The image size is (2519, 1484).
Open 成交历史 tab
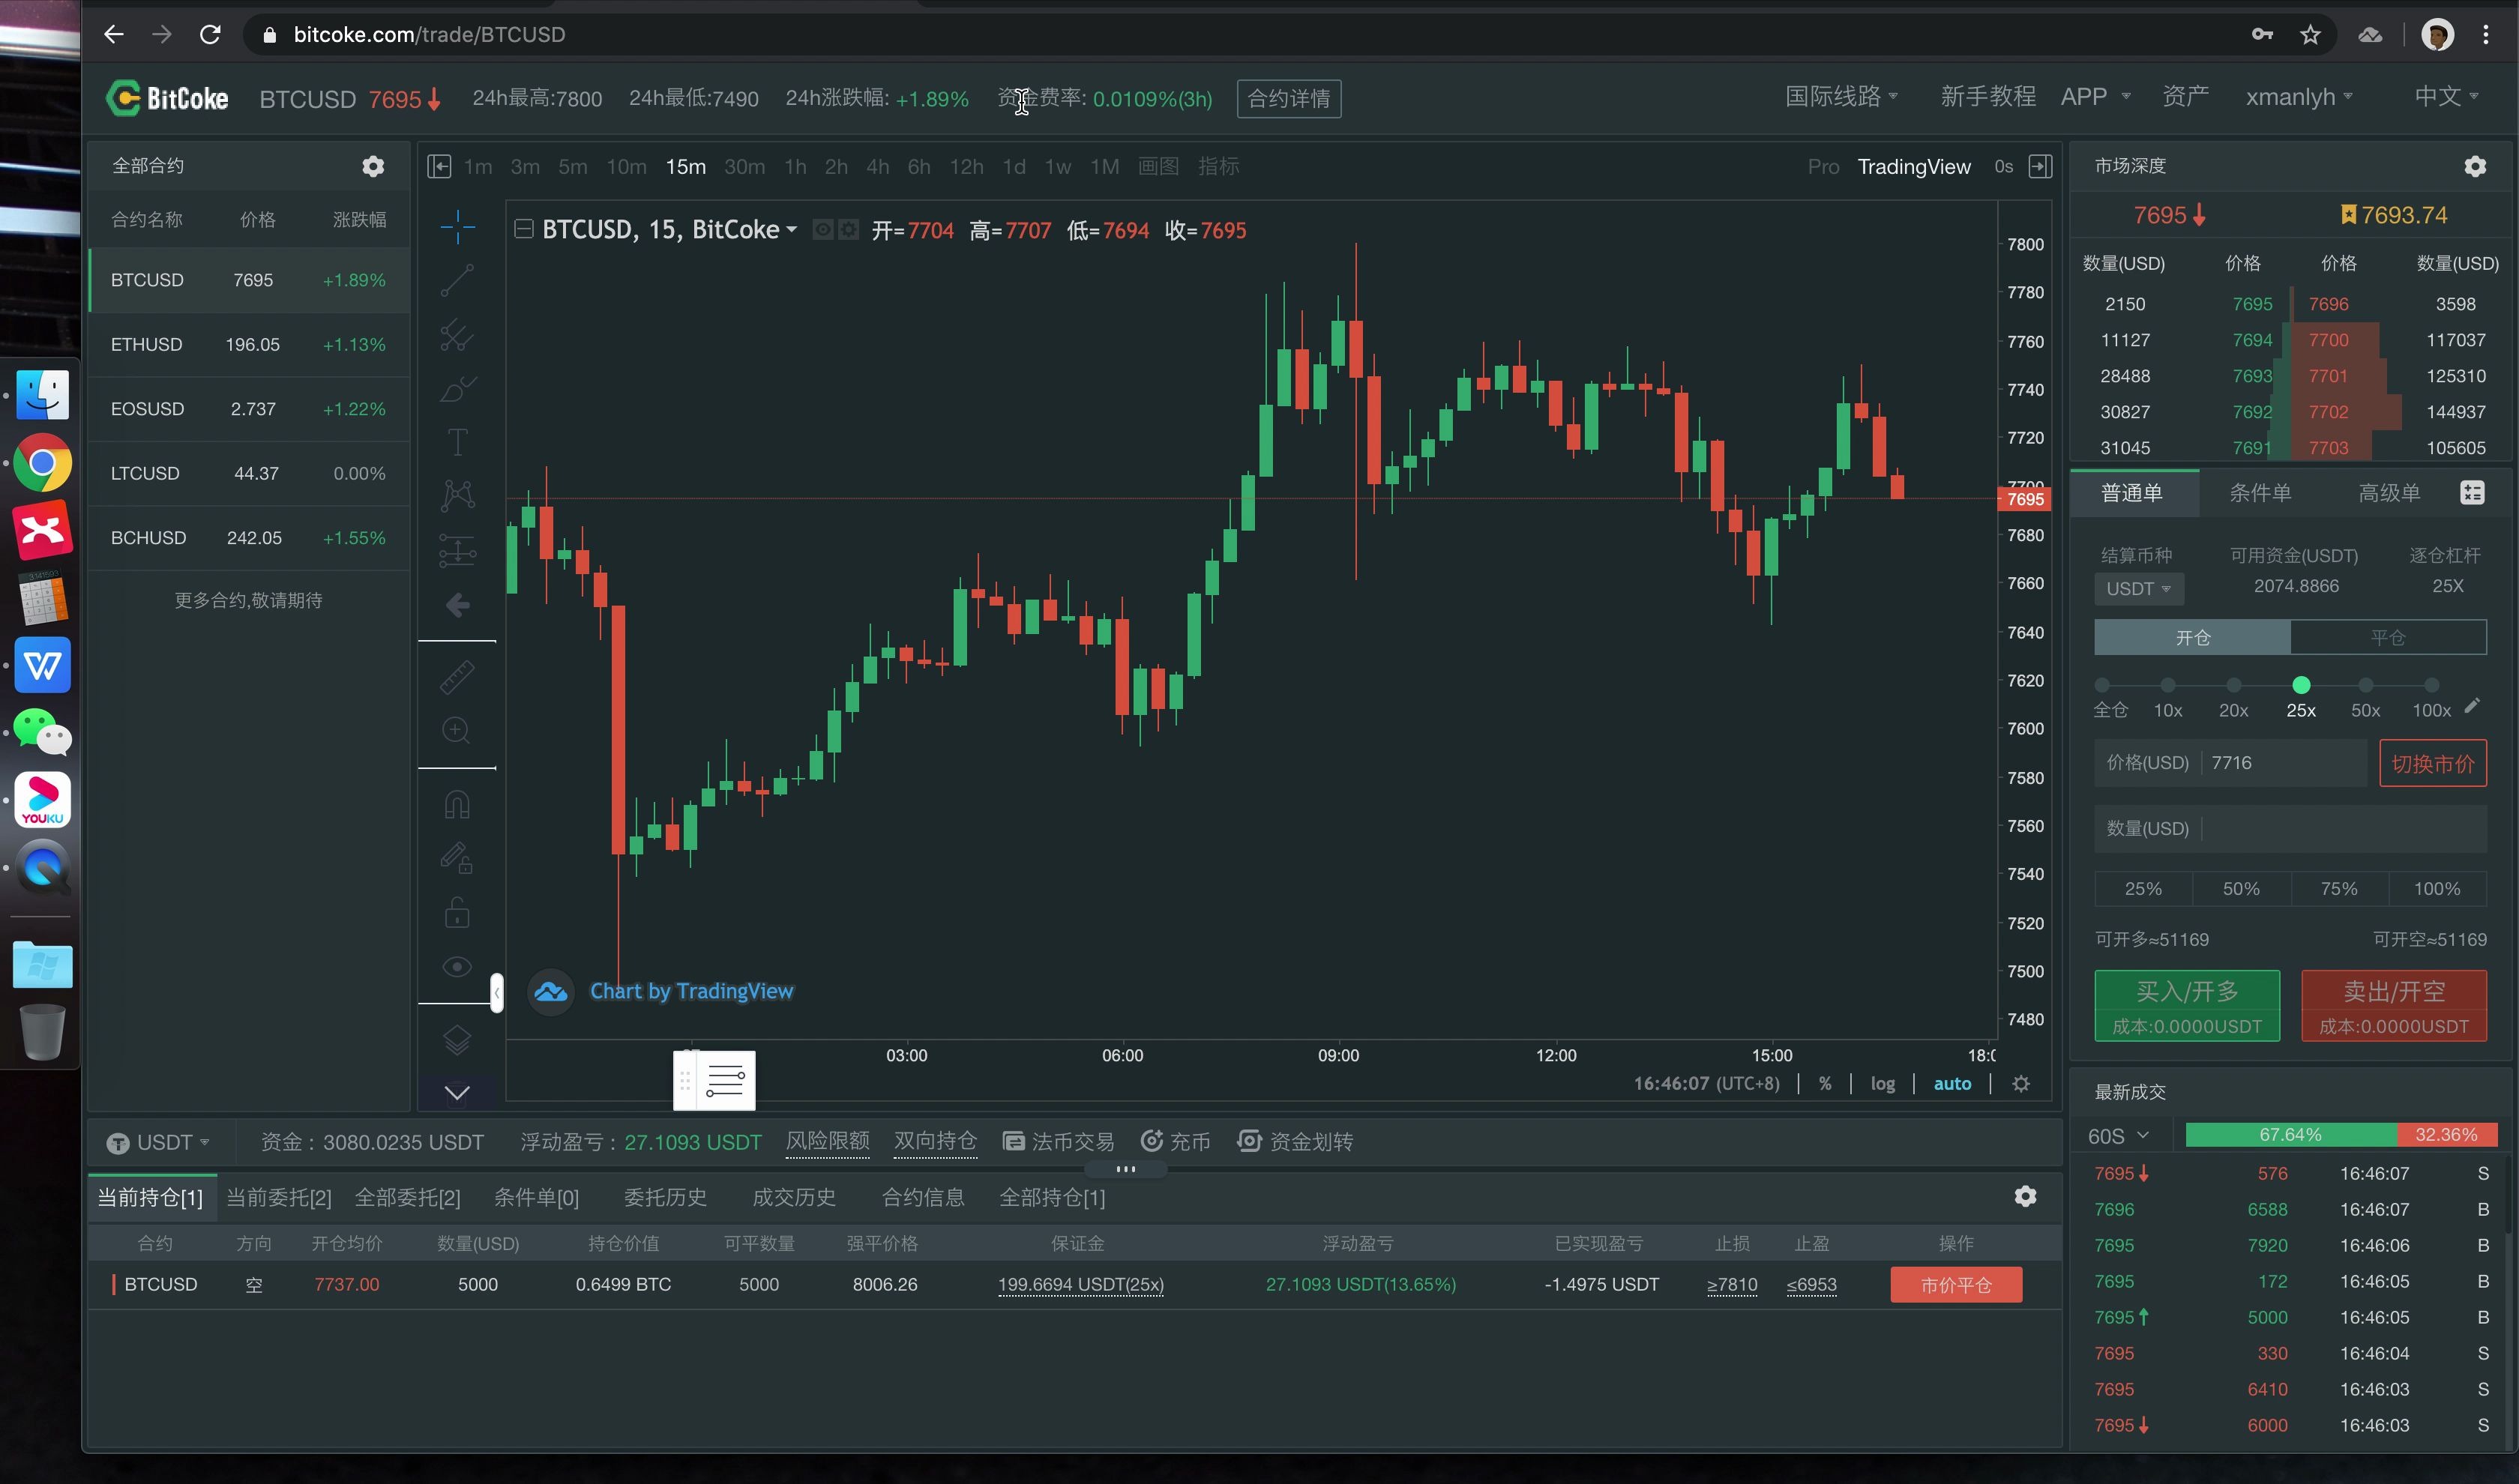coord(793,1197)
